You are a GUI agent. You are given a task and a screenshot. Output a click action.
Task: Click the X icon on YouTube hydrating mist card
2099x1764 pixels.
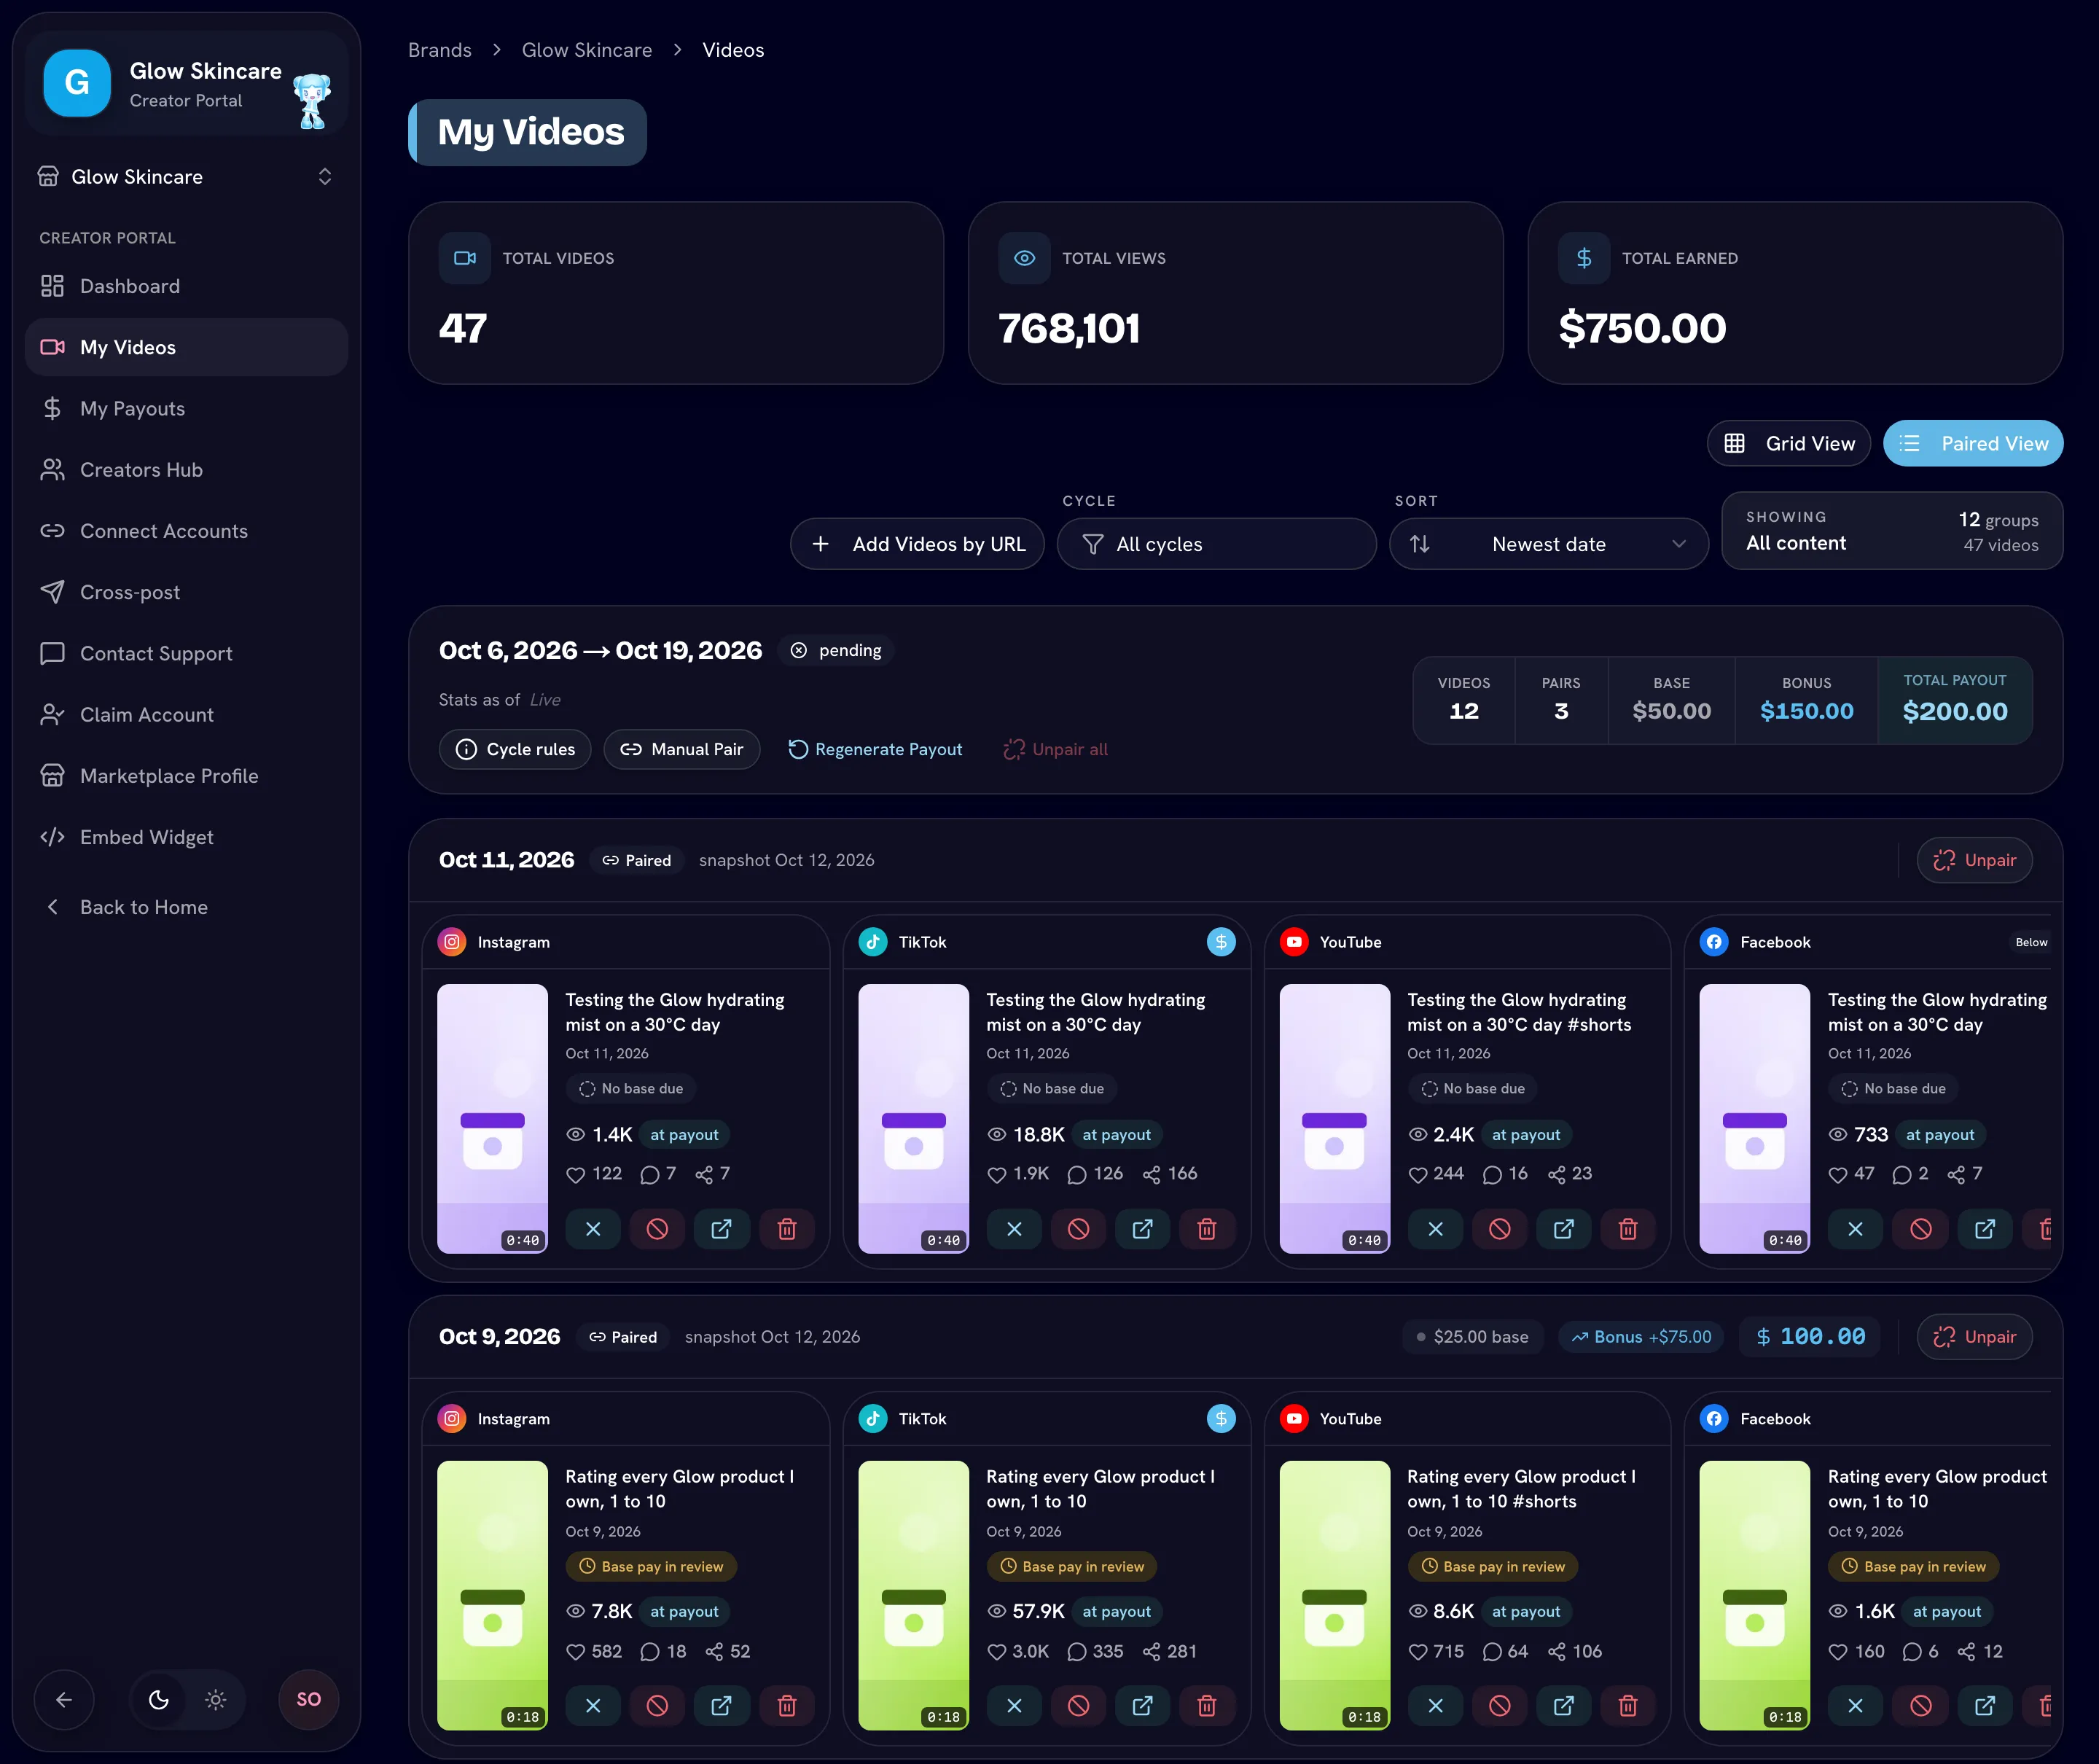point(1435,1229)
